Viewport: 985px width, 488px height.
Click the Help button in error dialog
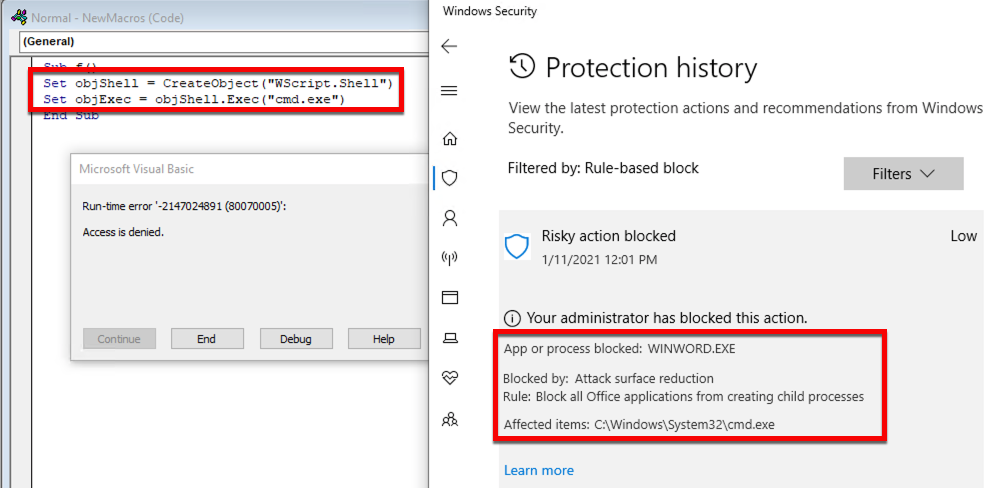pyautogui.click(x=383, y=339)
